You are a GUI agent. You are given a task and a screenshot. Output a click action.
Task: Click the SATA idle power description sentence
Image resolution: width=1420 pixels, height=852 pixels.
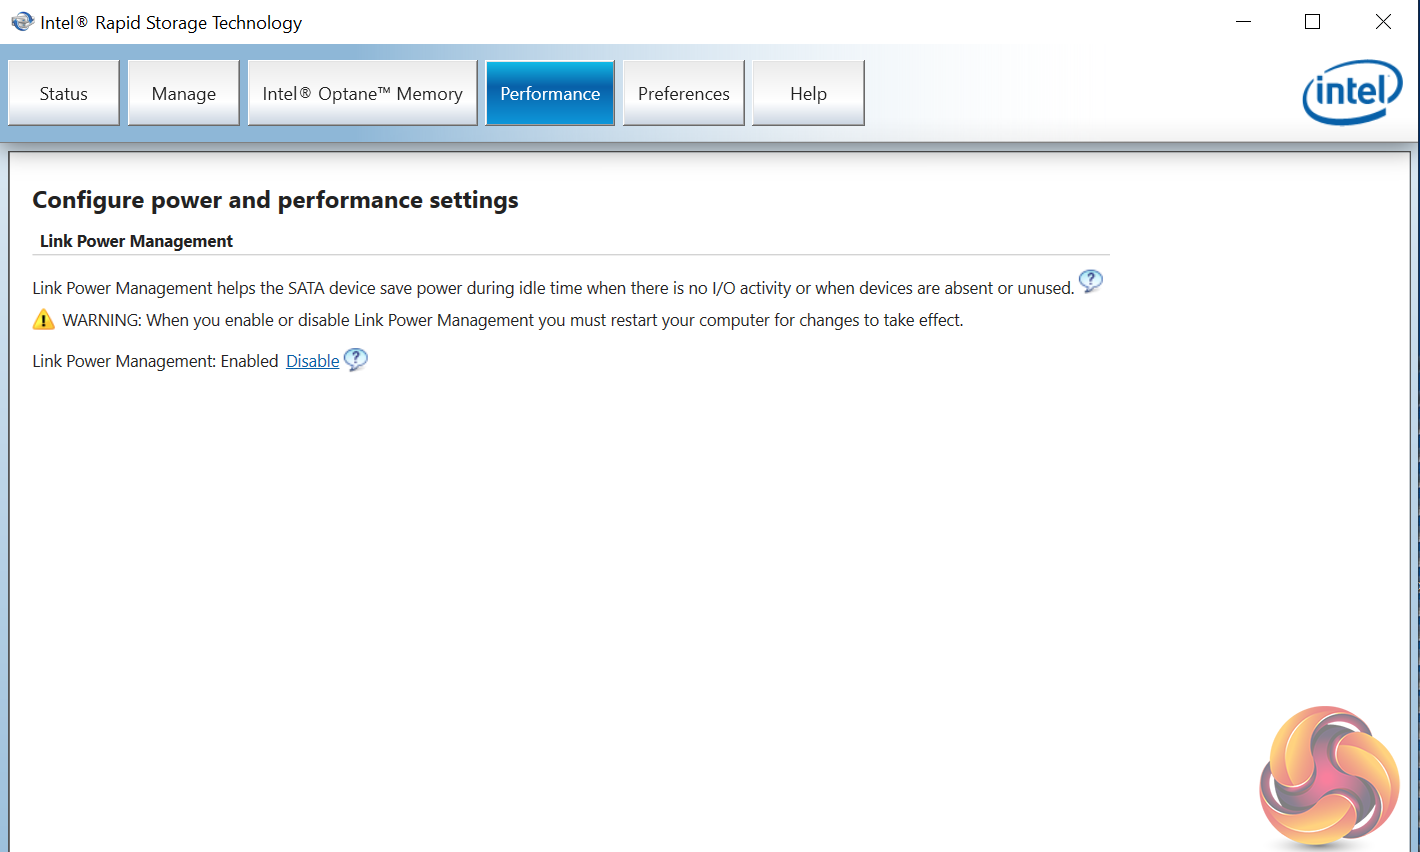point(553,288)
